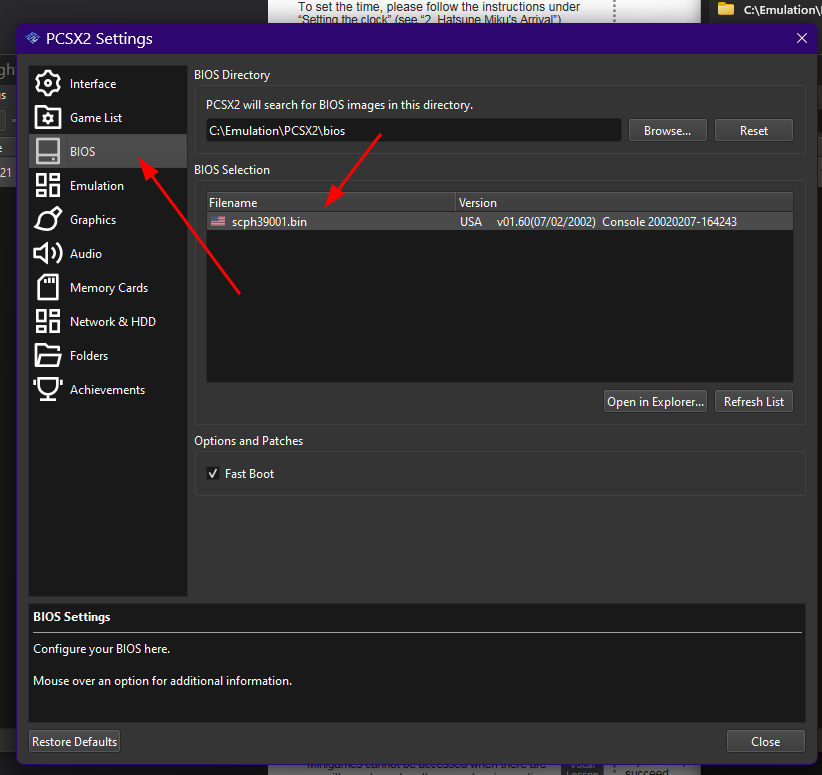Select Network & HDD category label
Viewport: 822px width, 775px height.
point(113,321)
